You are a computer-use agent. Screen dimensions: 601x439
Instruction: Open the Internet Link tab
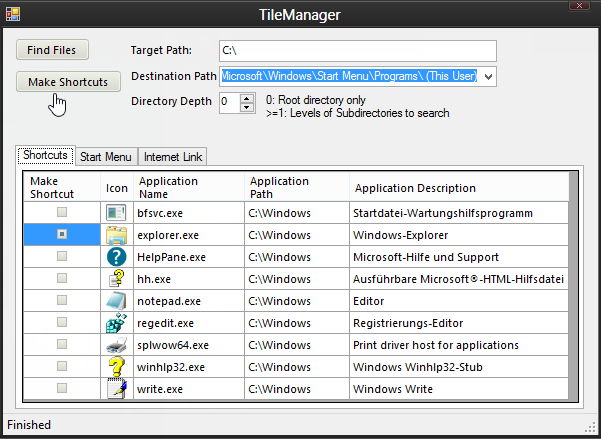click(172, 157)
